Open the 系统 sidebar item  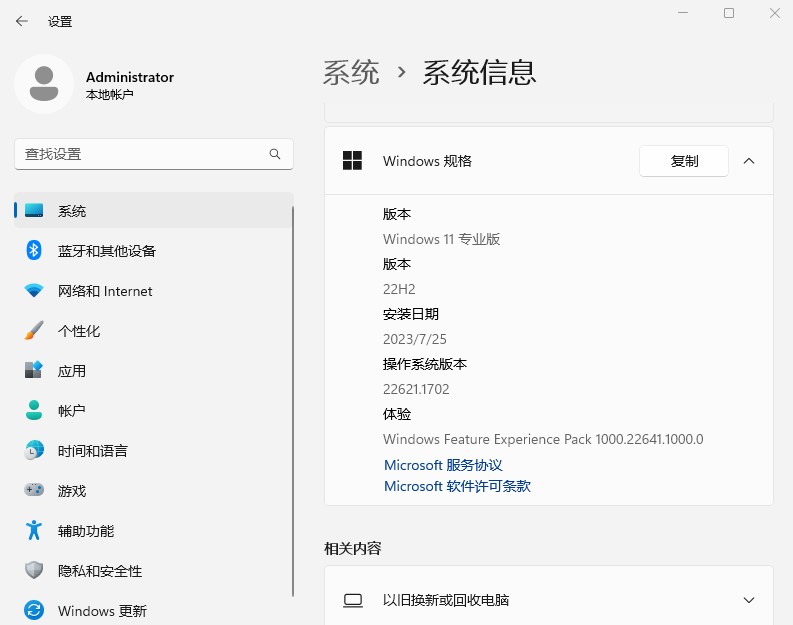click(72, 211)
